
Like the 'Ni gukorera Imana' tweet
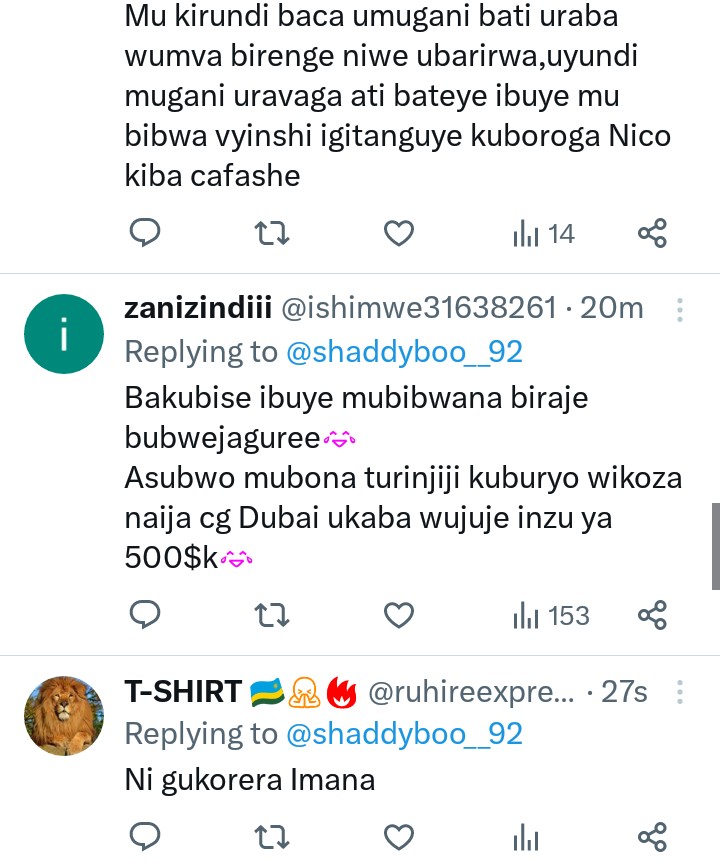tap(399, 837)
